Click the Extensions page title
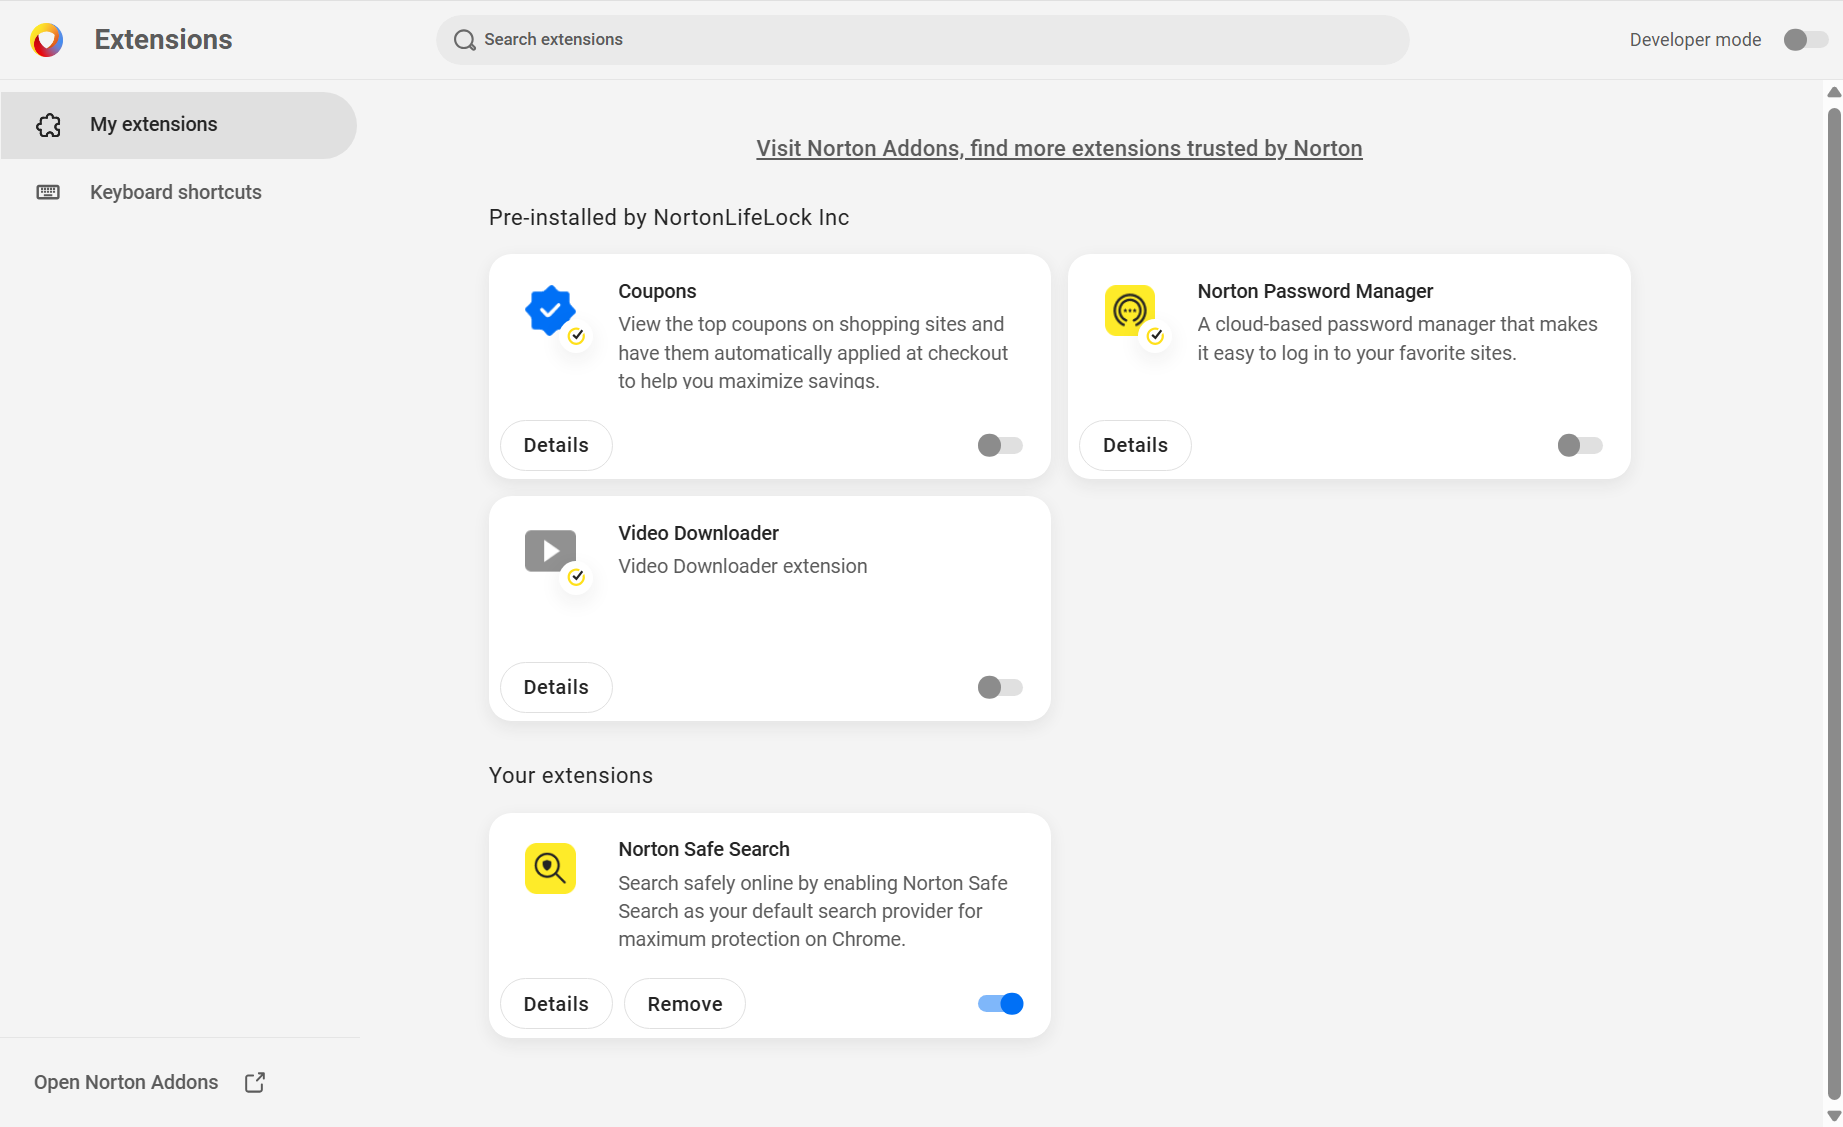Viewport: 1843px width, 1127px height. (x=163, y=40)
